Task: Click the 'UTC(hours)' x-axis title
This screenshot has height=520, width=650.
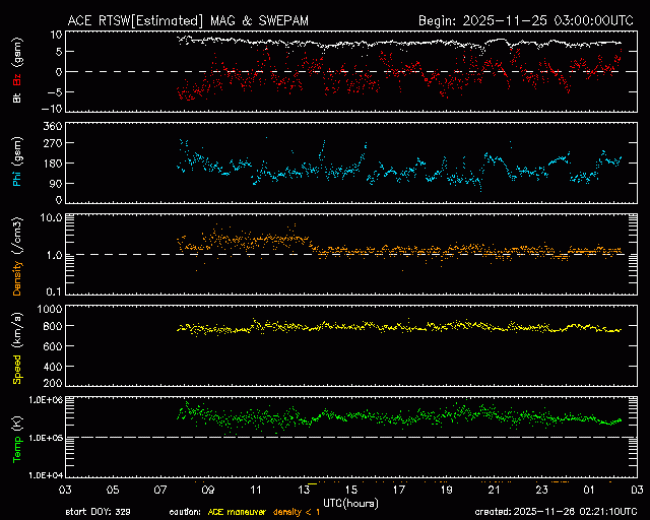Action: 351,503
